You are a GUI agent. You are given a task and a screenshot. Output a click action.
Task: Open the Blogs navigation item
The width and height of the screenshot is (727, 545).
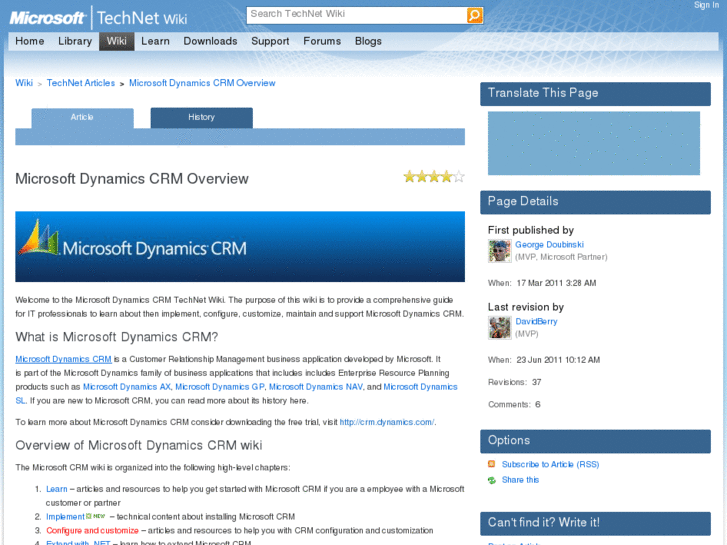click(x=368, y=41)
